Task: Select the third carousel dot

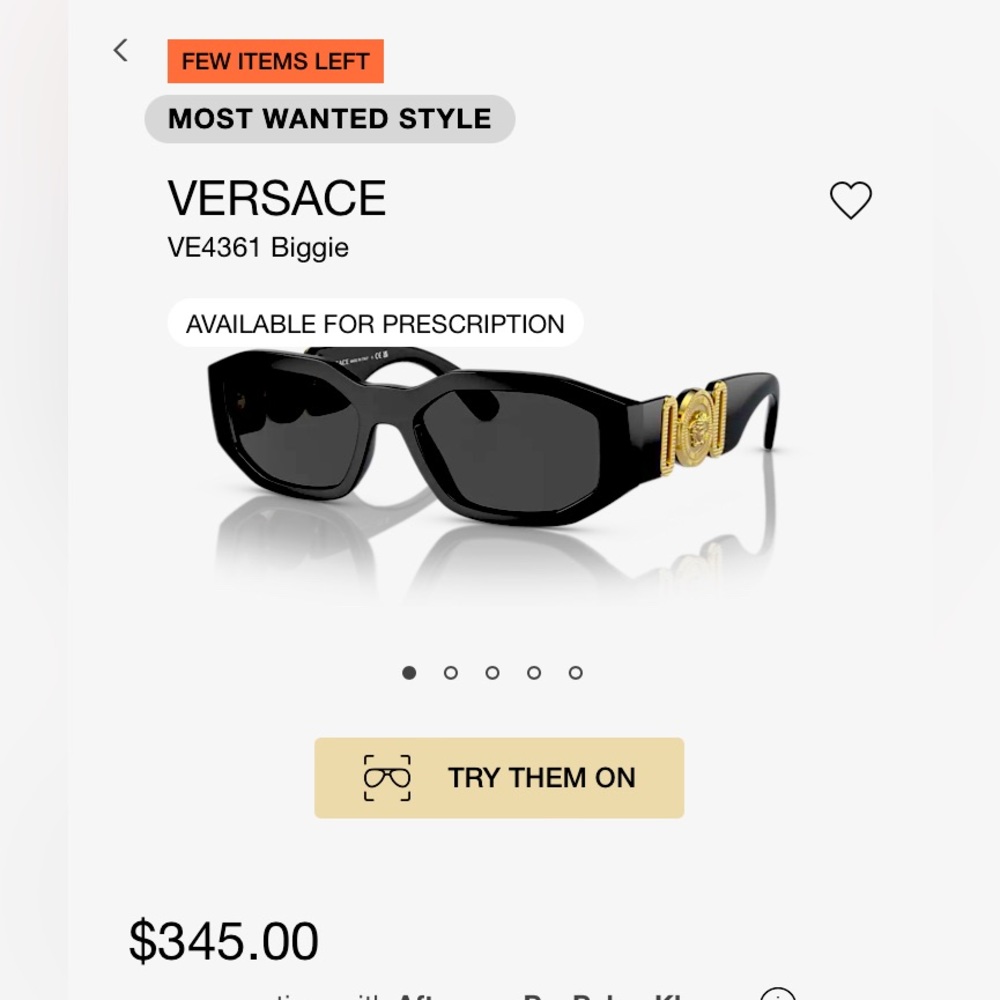Action: 493,673
